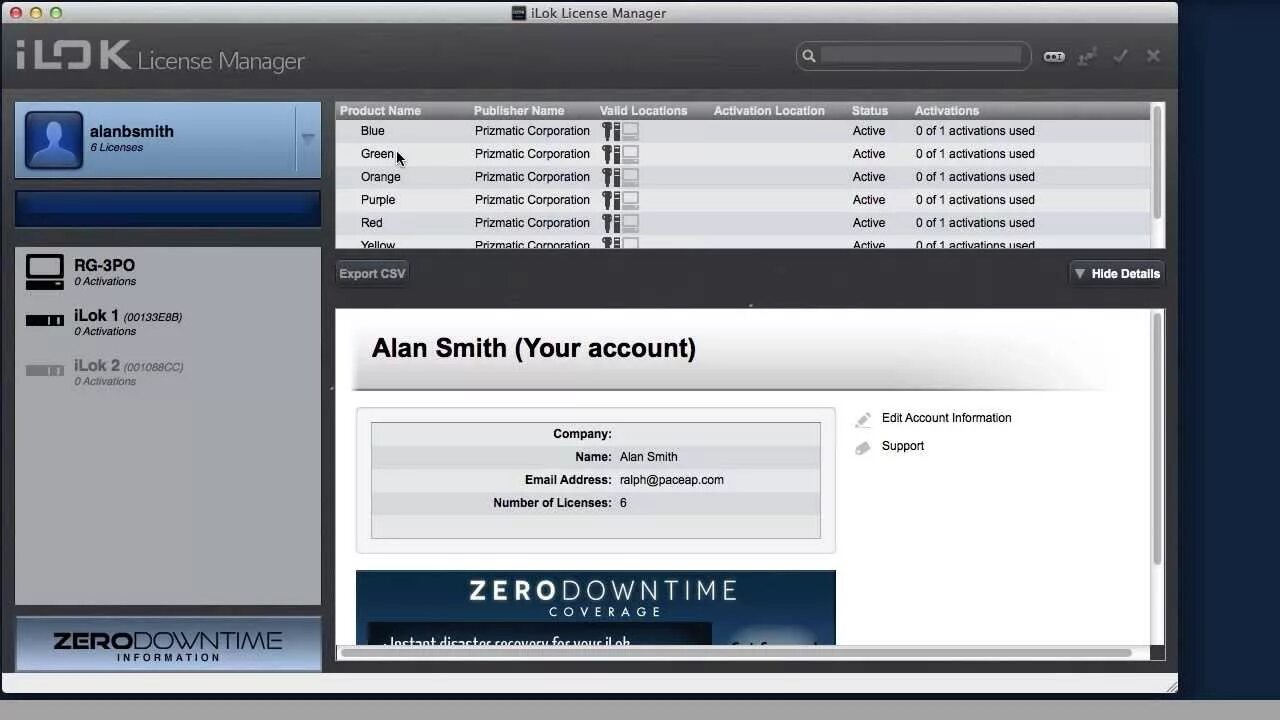The height and width of the screenshot is (720, 1280).
Task: Select the iLok 1 dongle icon
Action: click(45, 320)
